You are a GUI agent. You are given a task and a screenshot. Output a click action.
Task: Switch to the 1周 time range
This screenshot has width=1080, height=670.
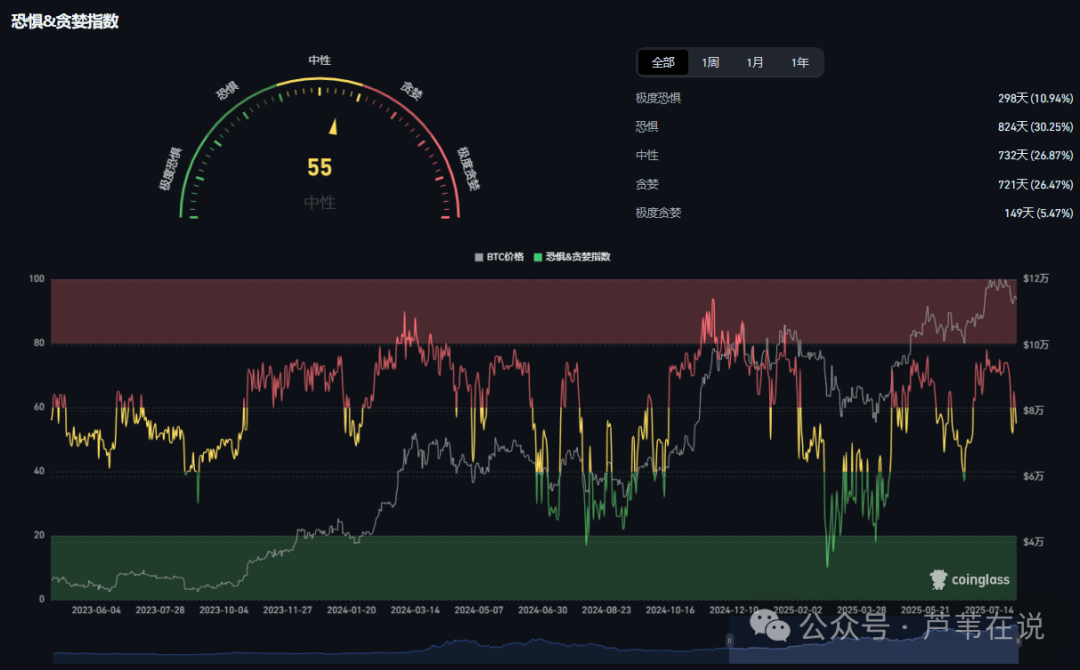tap(710, 62)
